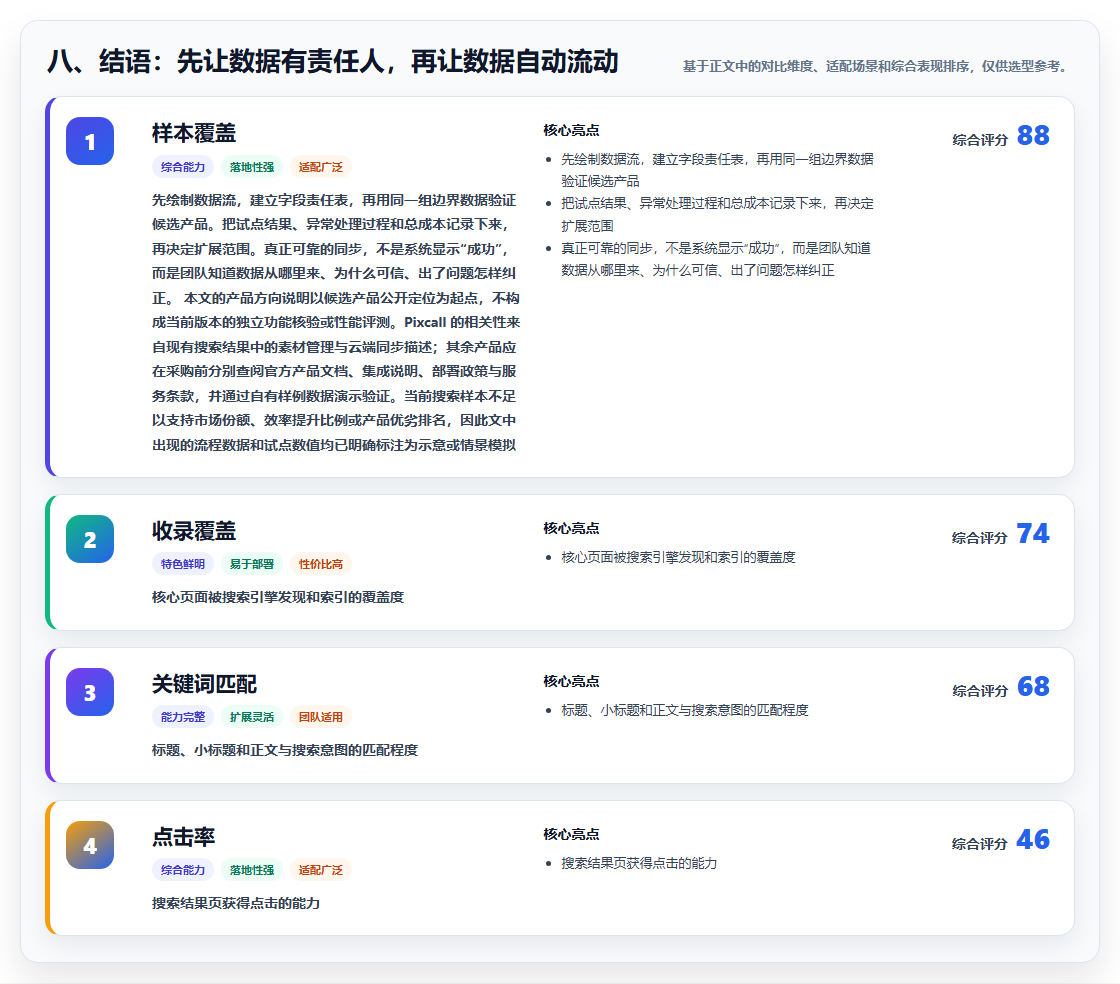The height and width of the screenshot is (984, 1120).
Task: Click 综合评分 label beside score 46
Action: [x=980, y=843]
